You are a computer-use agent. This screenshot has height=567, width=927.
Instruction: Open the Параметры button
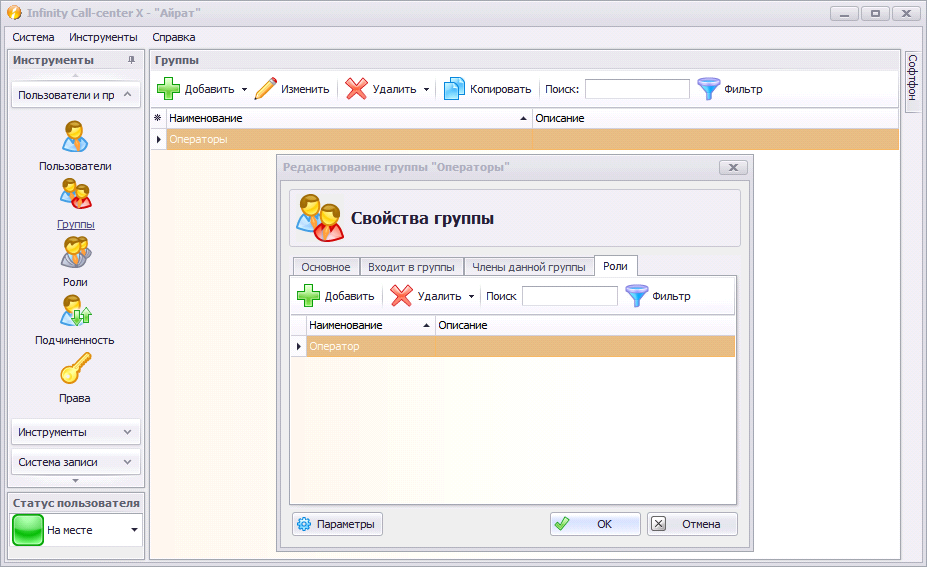(338, 524)
